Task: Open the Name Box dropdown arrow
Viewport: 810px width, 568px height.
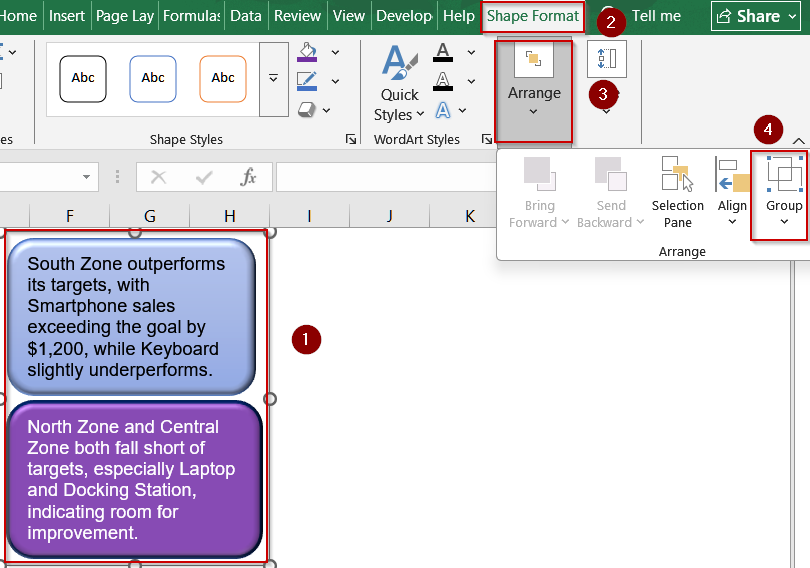Action: point(86,177)
